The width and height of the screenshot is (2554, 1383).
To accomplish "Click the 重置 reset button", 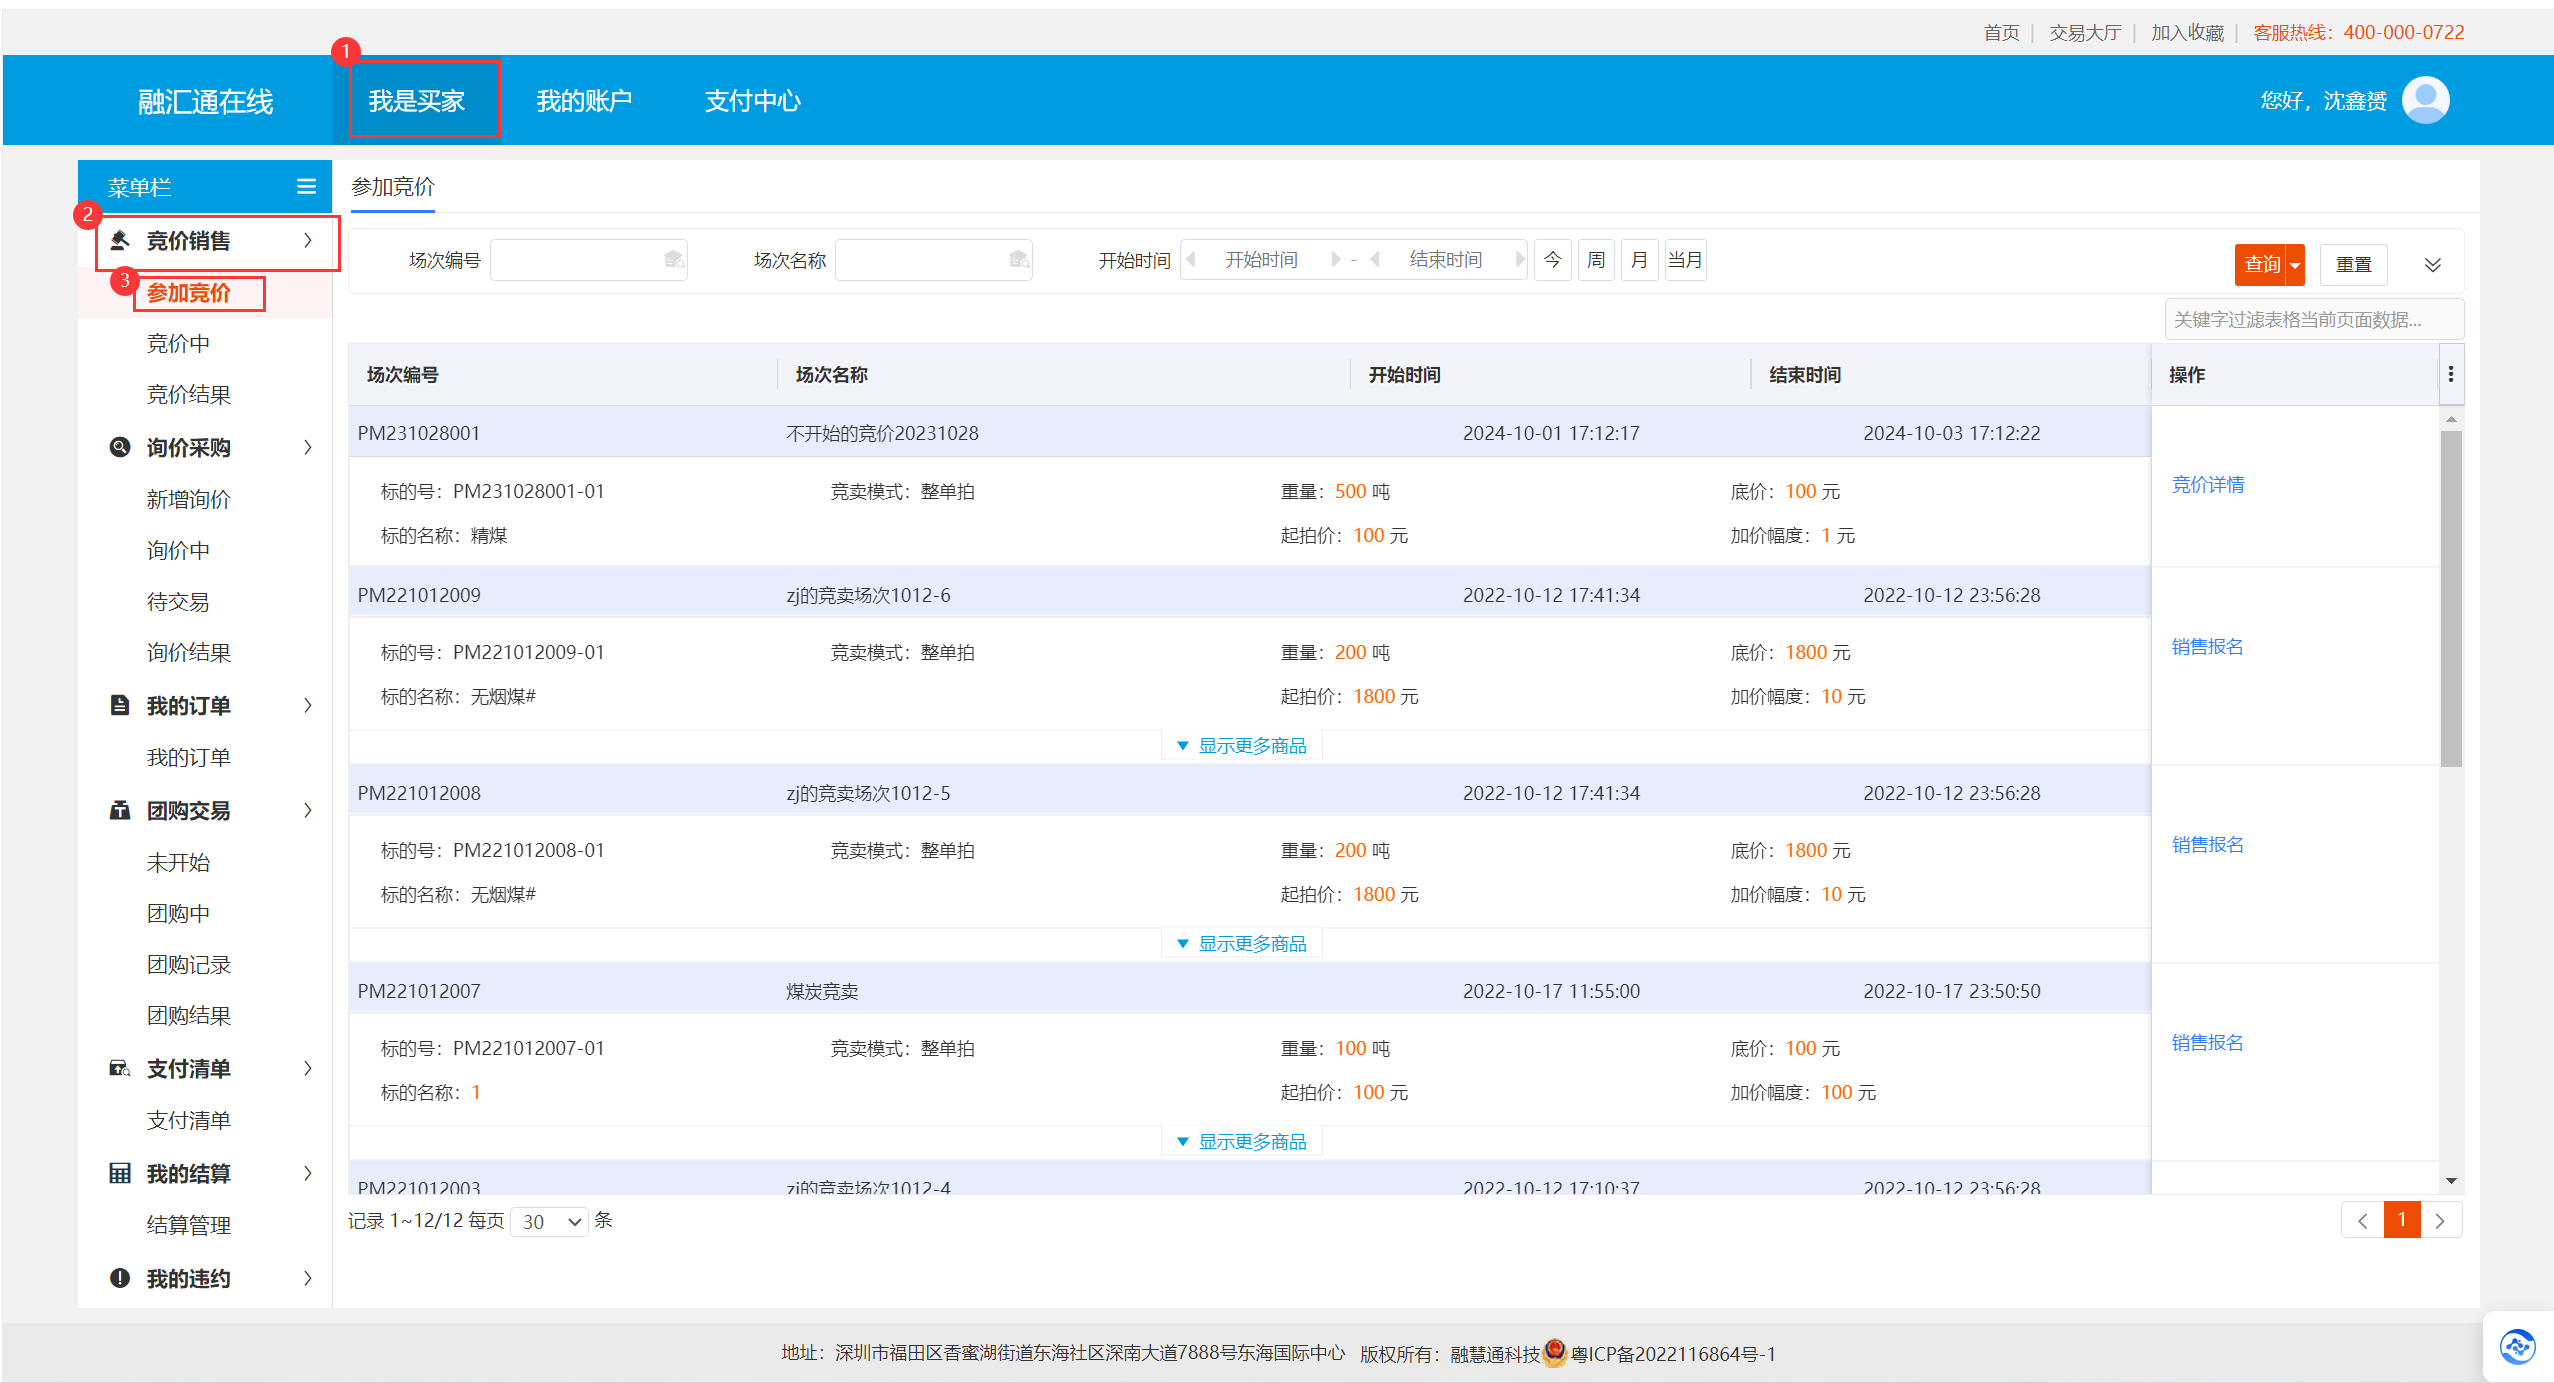I will point(2354,265).
